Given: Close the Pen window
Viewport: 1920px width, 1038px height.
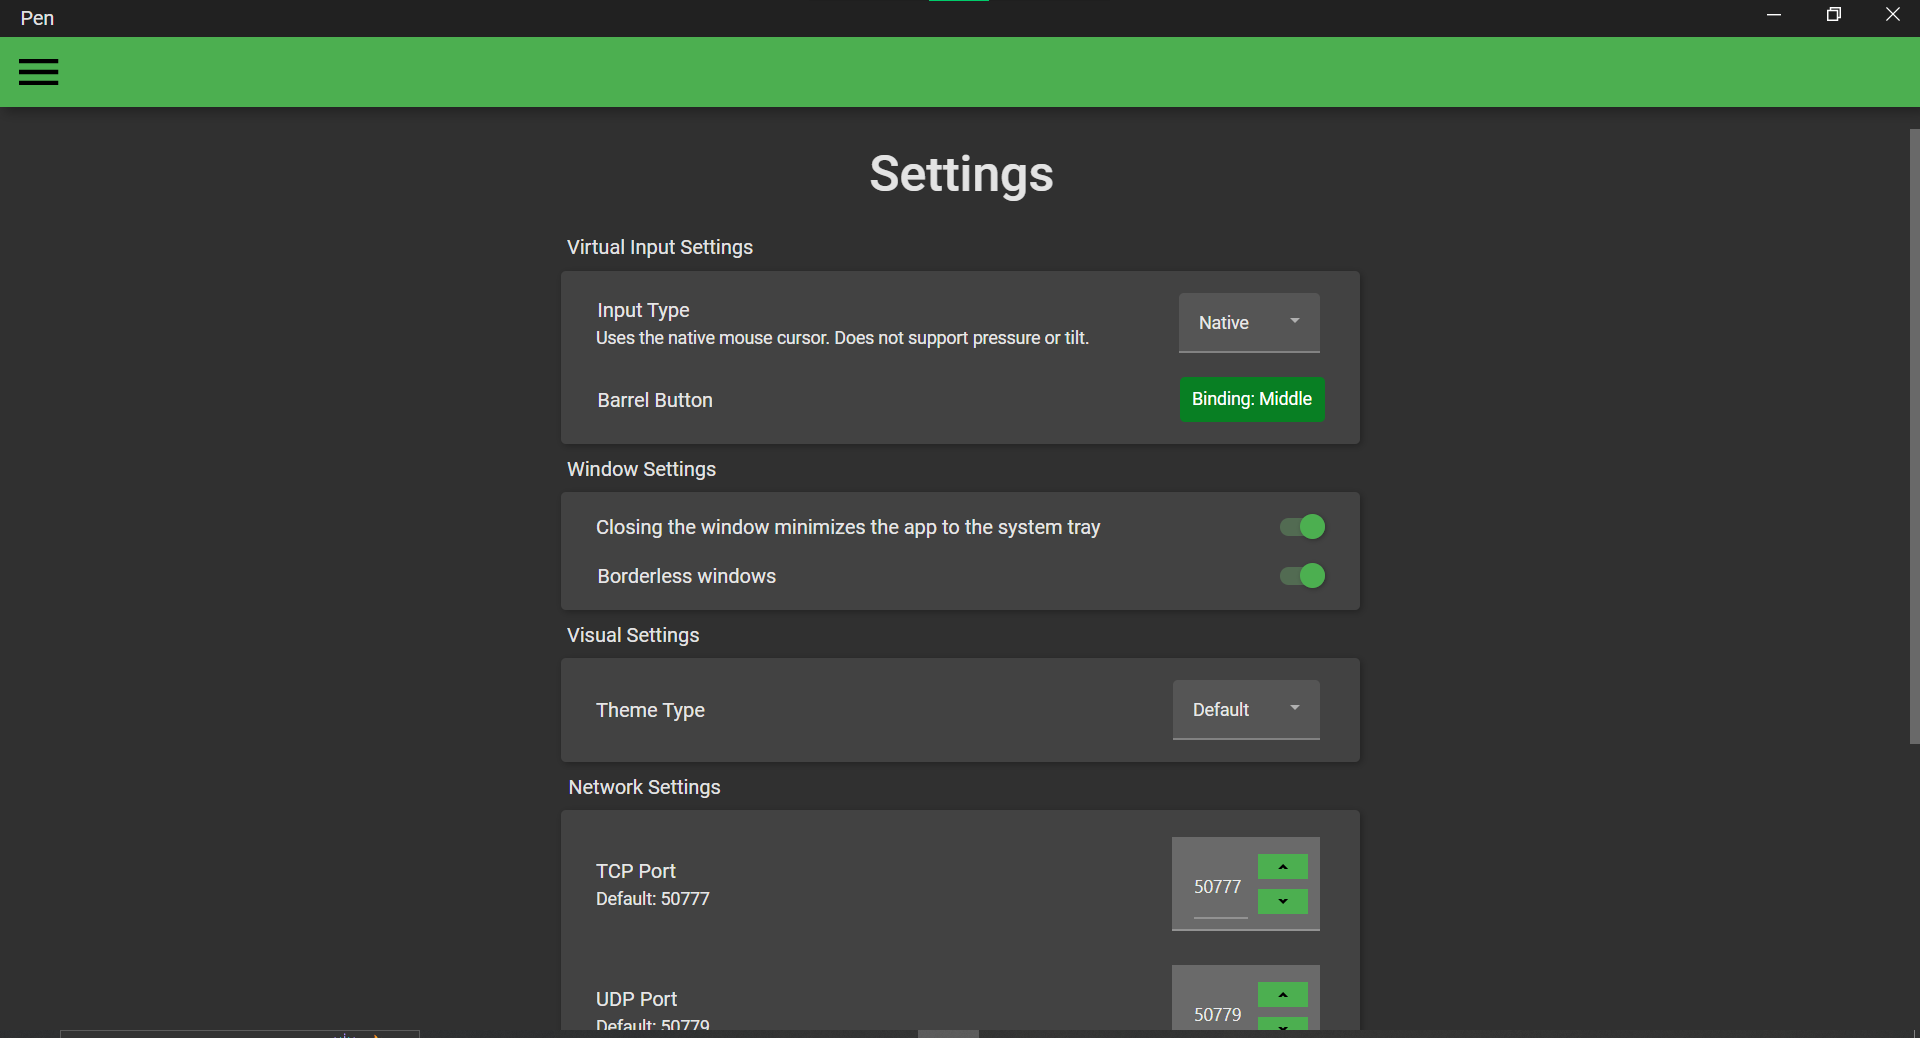Looking at the screenshot, I should pos(1892,15).
